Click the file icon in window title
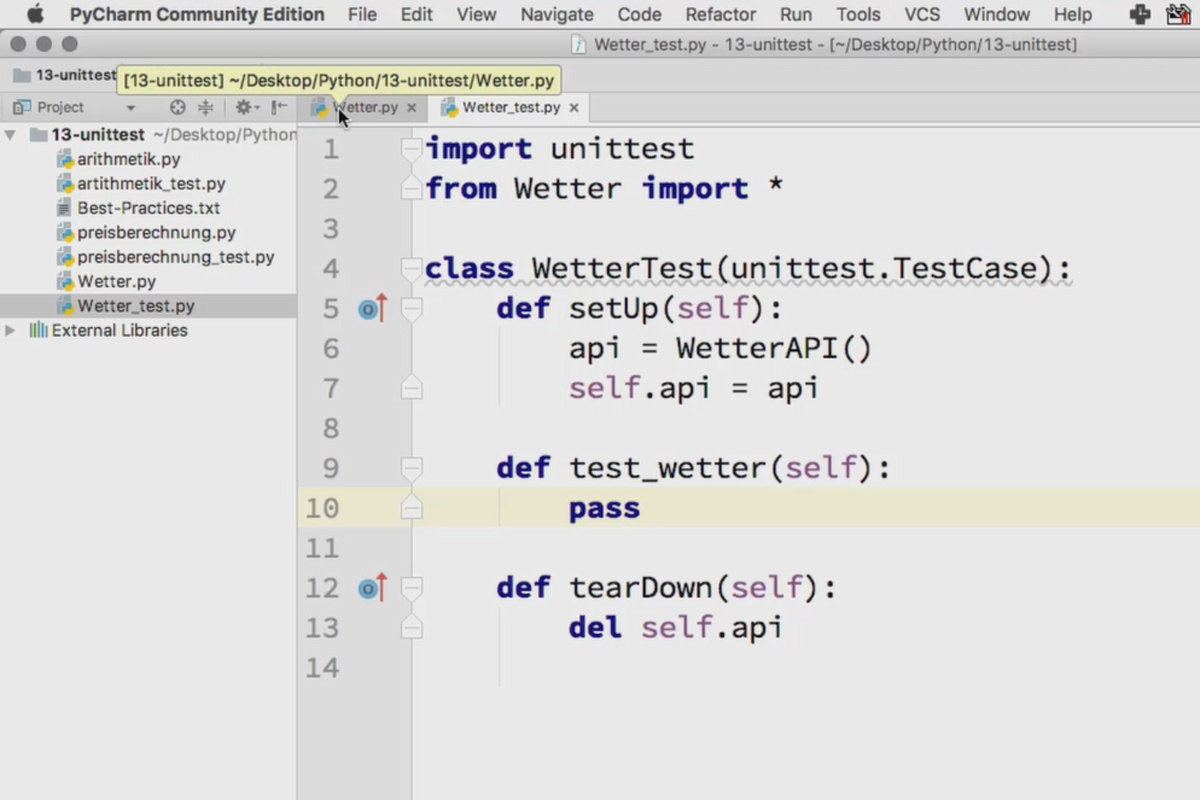Image resolution: width=1200 pixels, height=800 pixels. [579, 44]
